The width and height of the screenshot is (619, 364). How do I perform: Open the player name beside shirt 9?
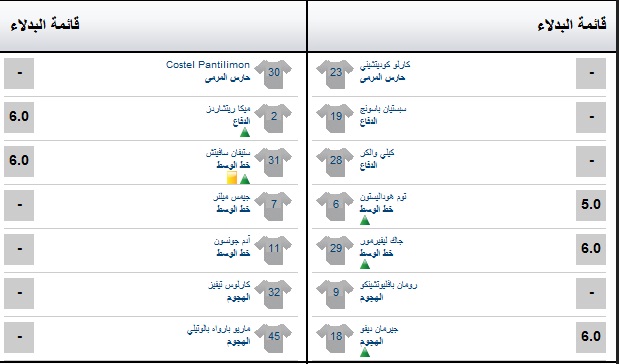point(388,285)
